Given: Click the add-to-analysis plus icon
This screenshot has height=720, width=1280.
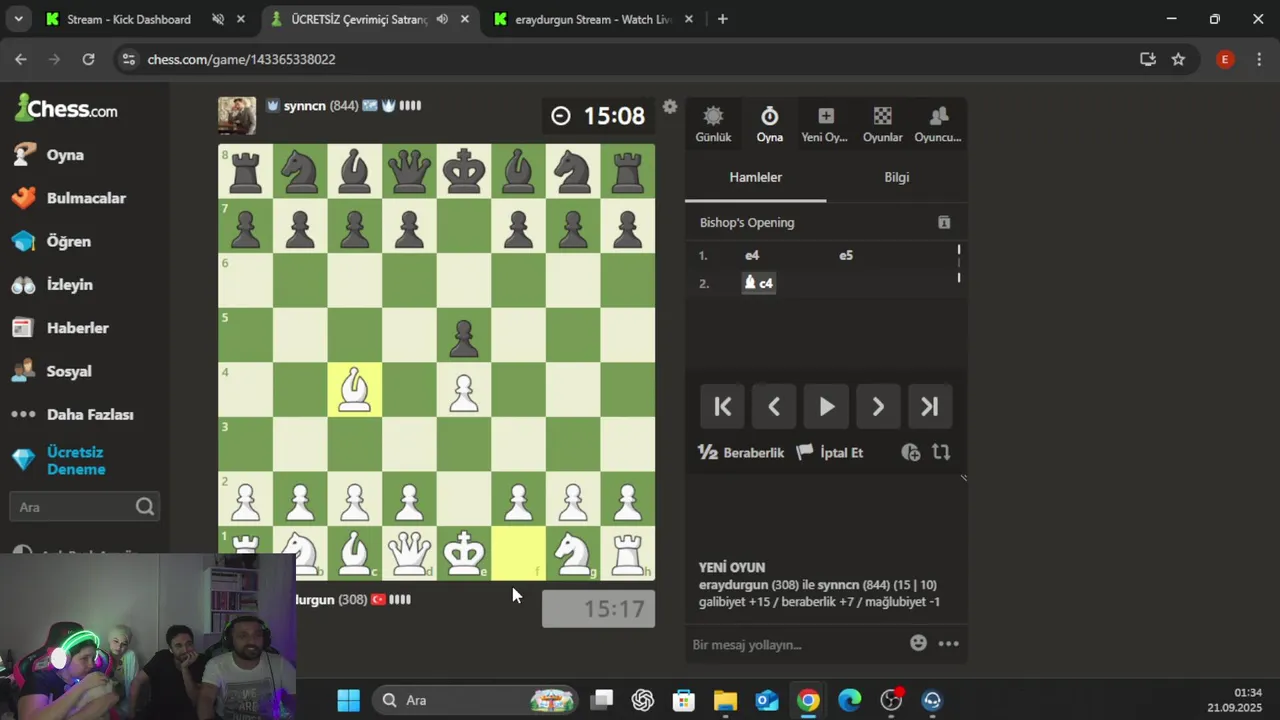Looking at the screenshot, I should 910,452.
